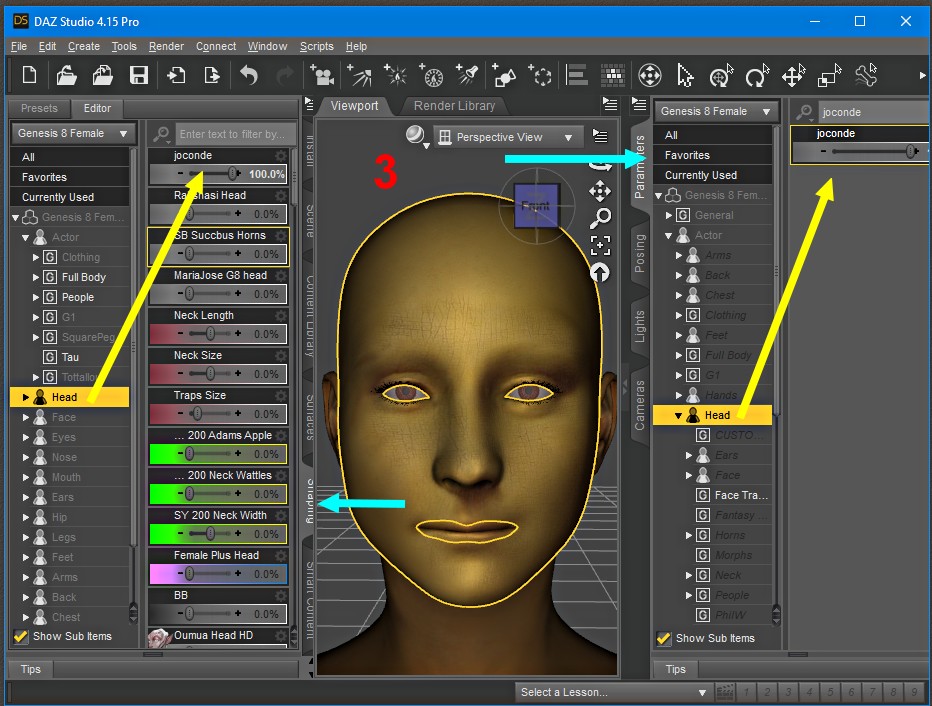Viewport: 932px width, 706px height.
Task: Click the right search field containing joconde
Action: tap(874, 112)
